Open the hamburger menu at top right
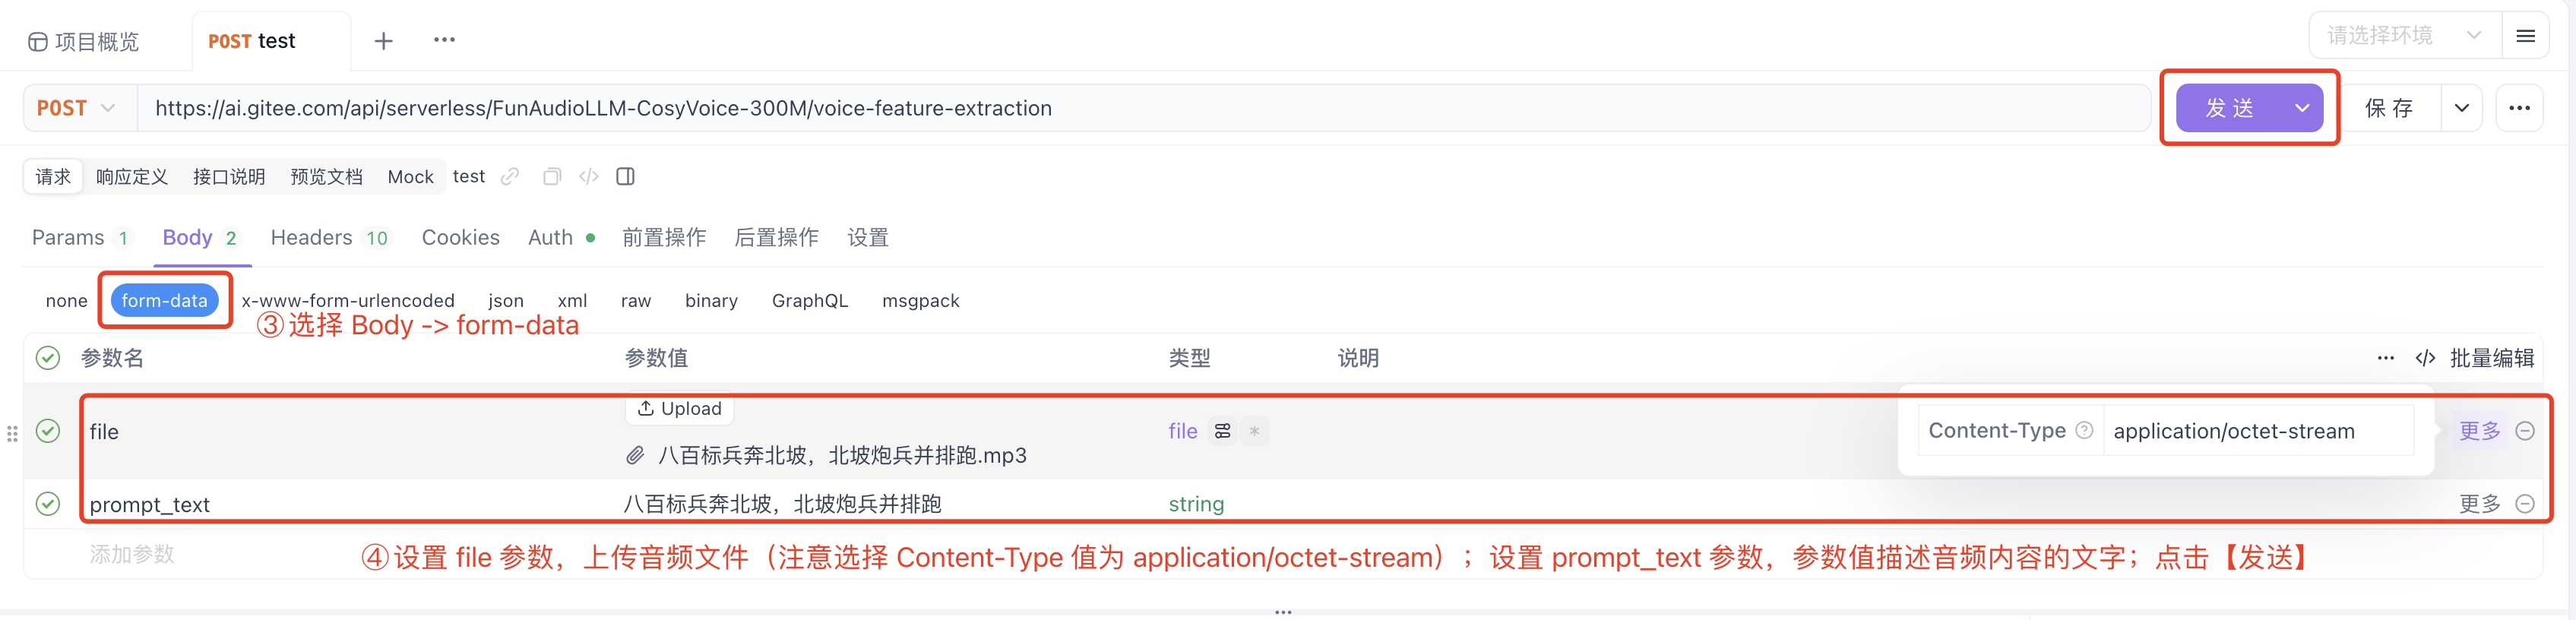 click(x=2525, y=36)
